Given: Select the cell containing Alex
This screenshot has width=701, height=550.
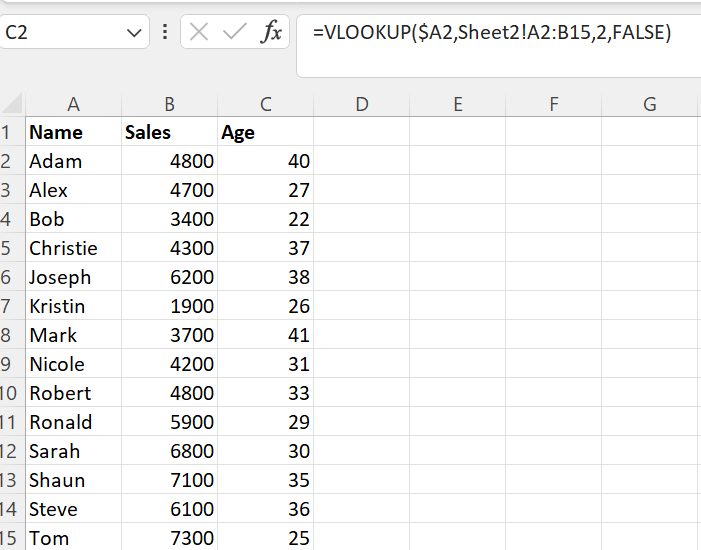Looking at the screenshot, I should tap(73, 190).
